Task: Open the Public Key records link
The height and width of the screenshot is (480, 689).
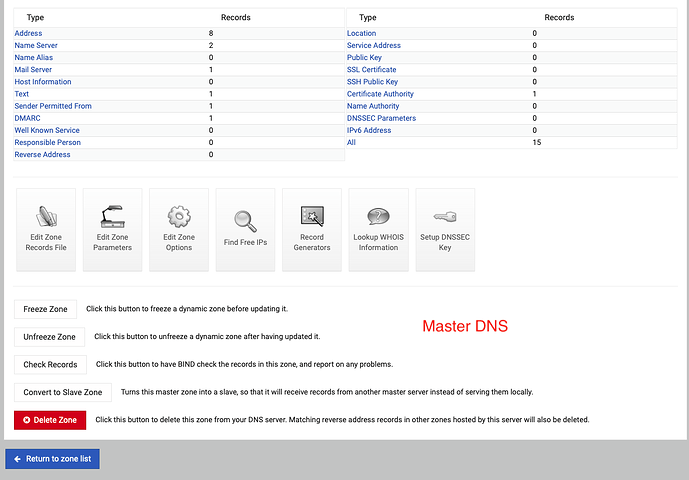Action: [x=364, y=58]
